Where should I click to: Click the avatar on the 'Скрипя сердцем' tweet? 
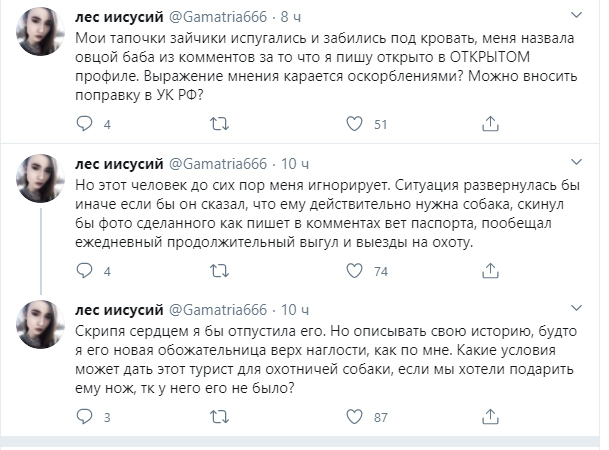point(44,328)
